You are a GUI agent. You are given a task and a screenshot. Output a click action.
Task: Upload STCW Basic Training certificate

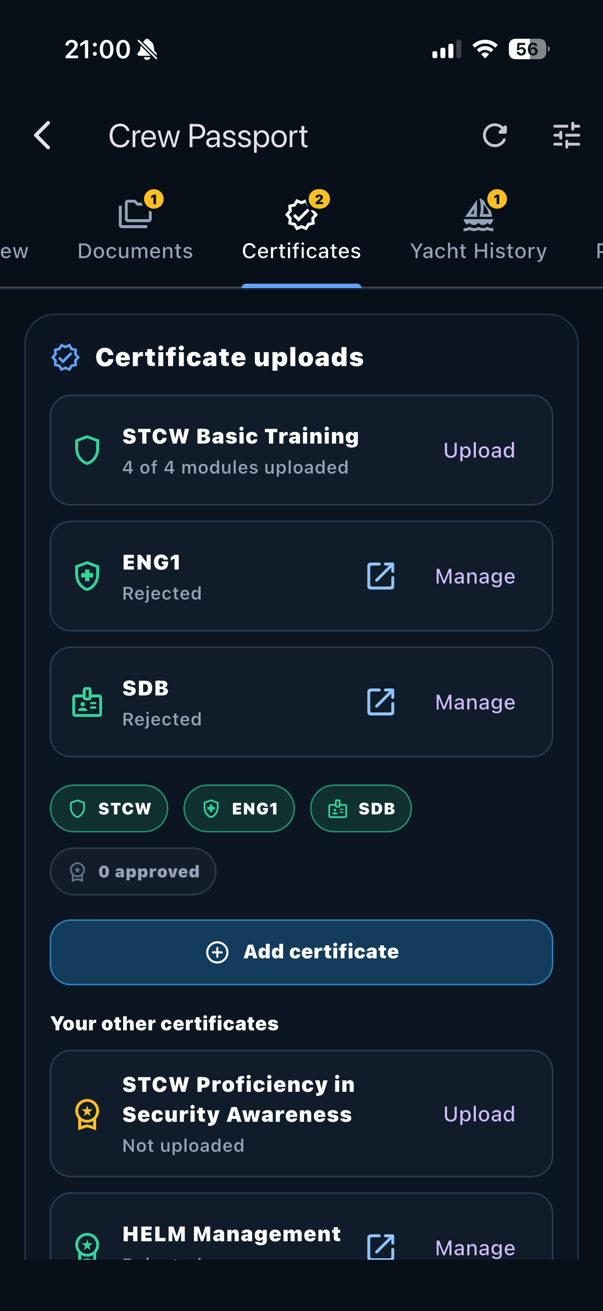(479, 450)
